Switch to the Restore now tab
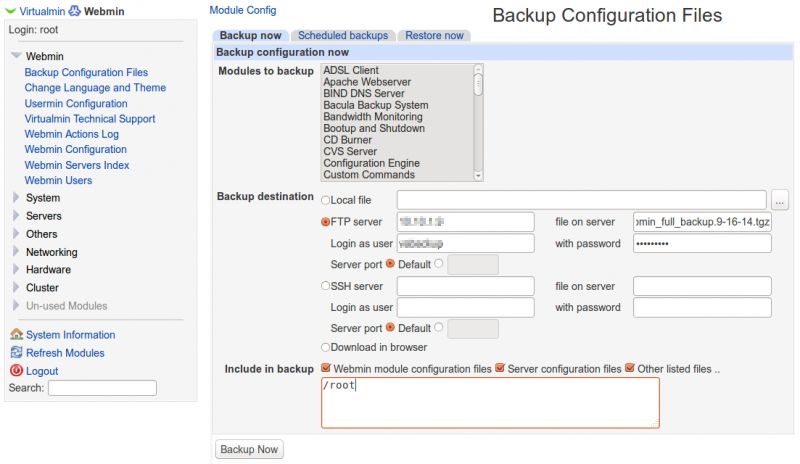This screenshot has width=800, height=464. (x=434, y=35)
